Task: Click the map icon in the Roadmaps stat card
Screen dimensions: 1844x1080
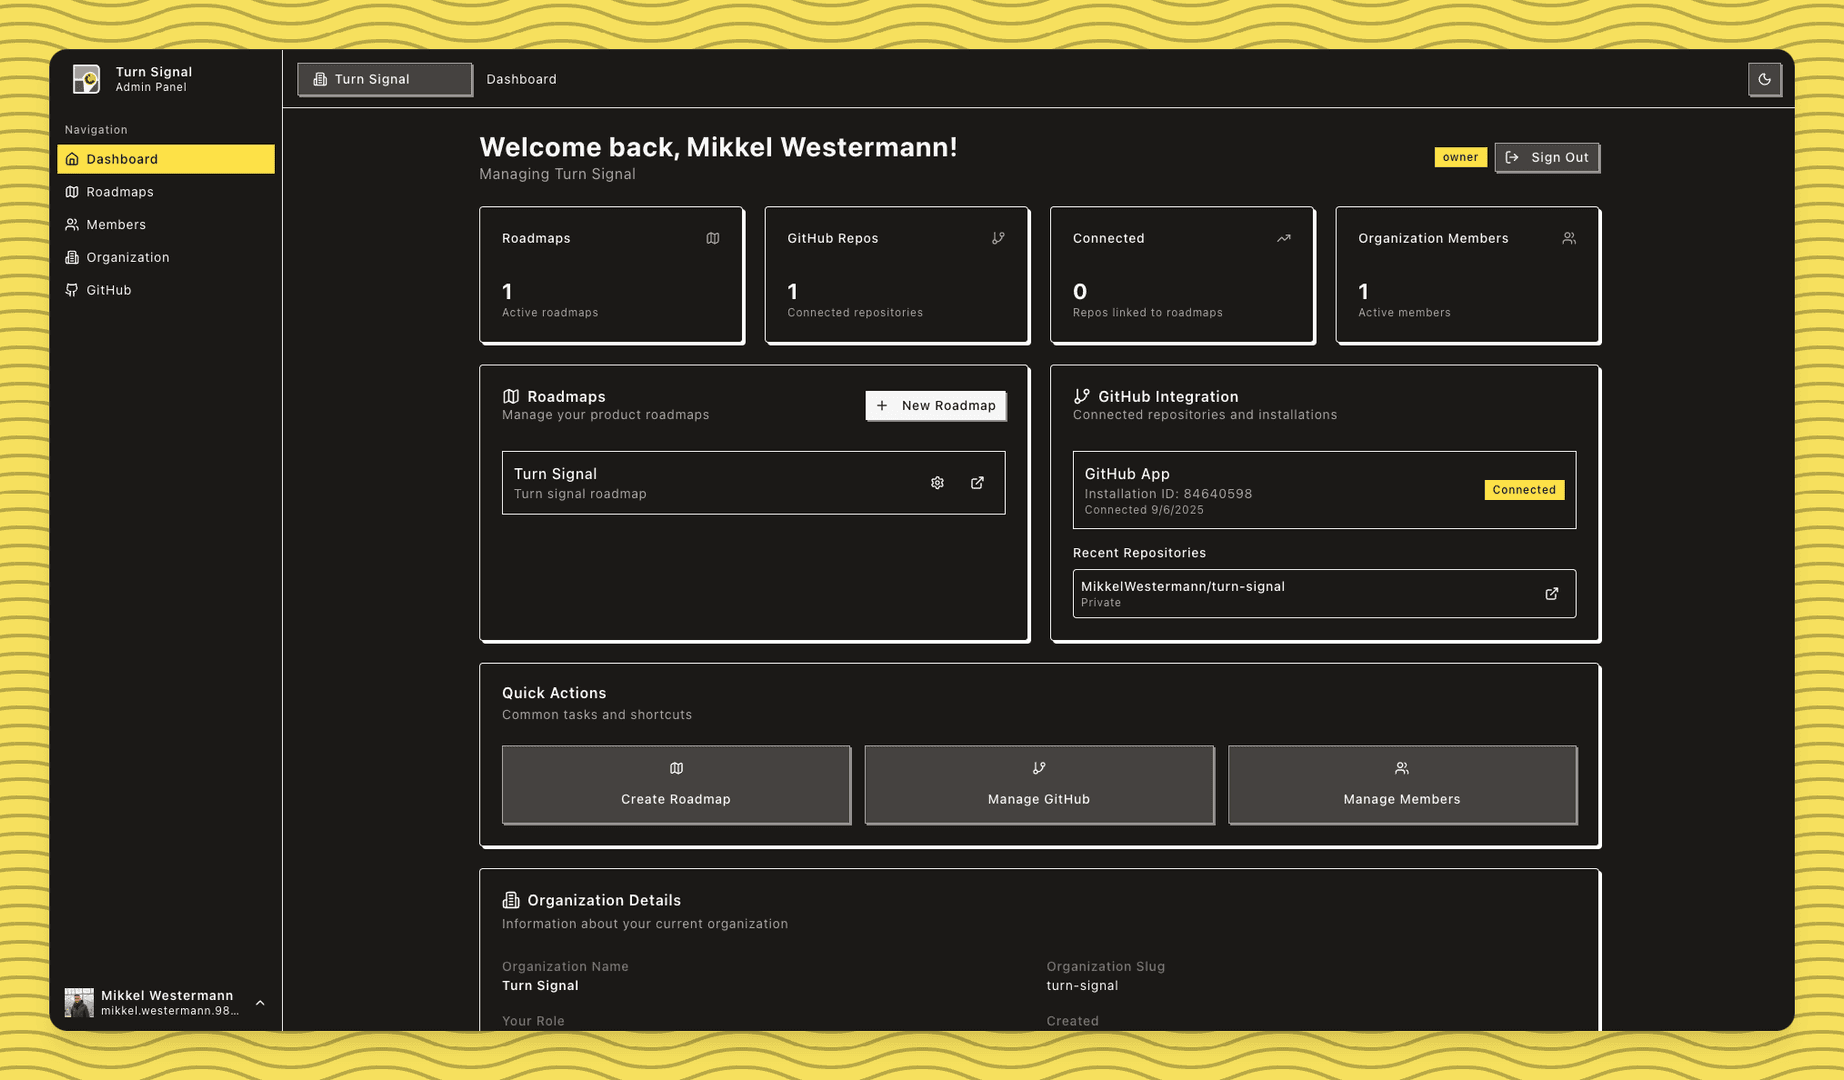Action: click(713, 238)
